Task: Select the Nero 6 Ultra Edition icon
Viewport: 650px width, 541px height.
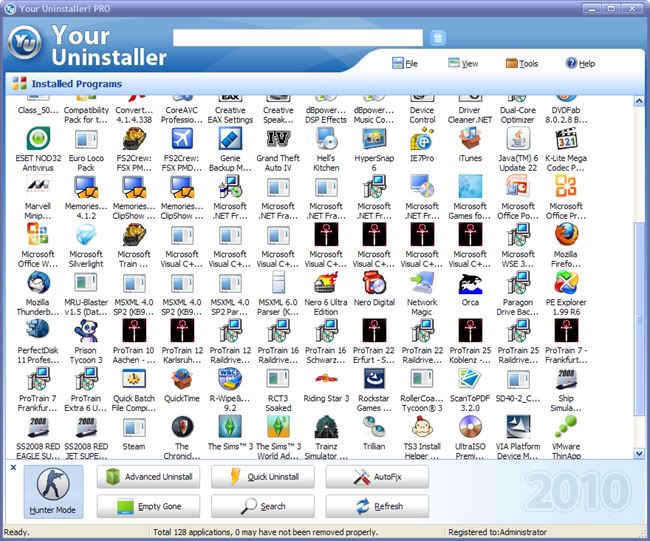Action: (326, 283)
